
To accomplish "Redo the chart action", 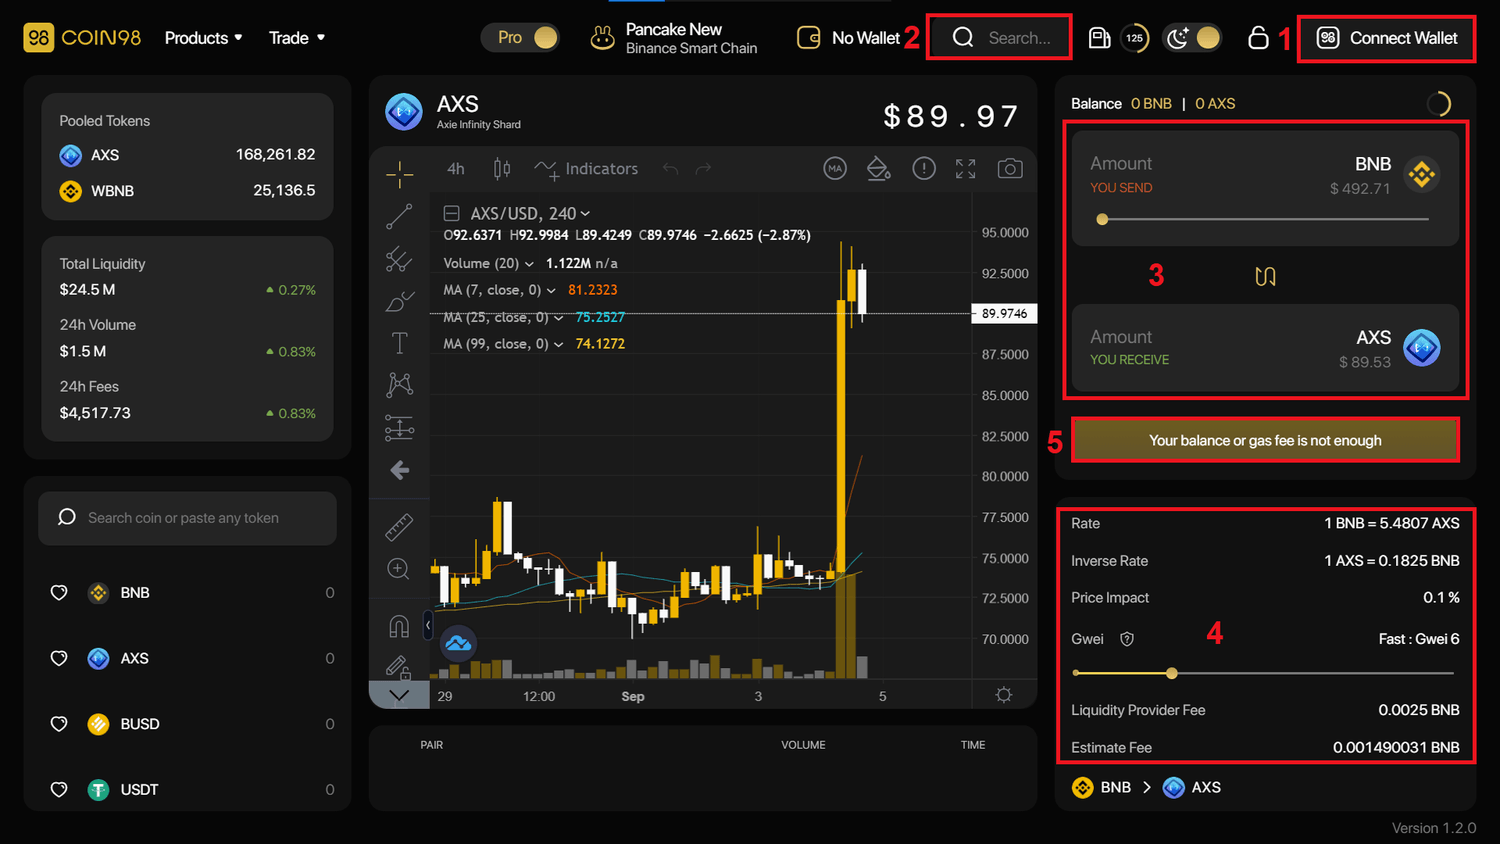I will 704,169.
